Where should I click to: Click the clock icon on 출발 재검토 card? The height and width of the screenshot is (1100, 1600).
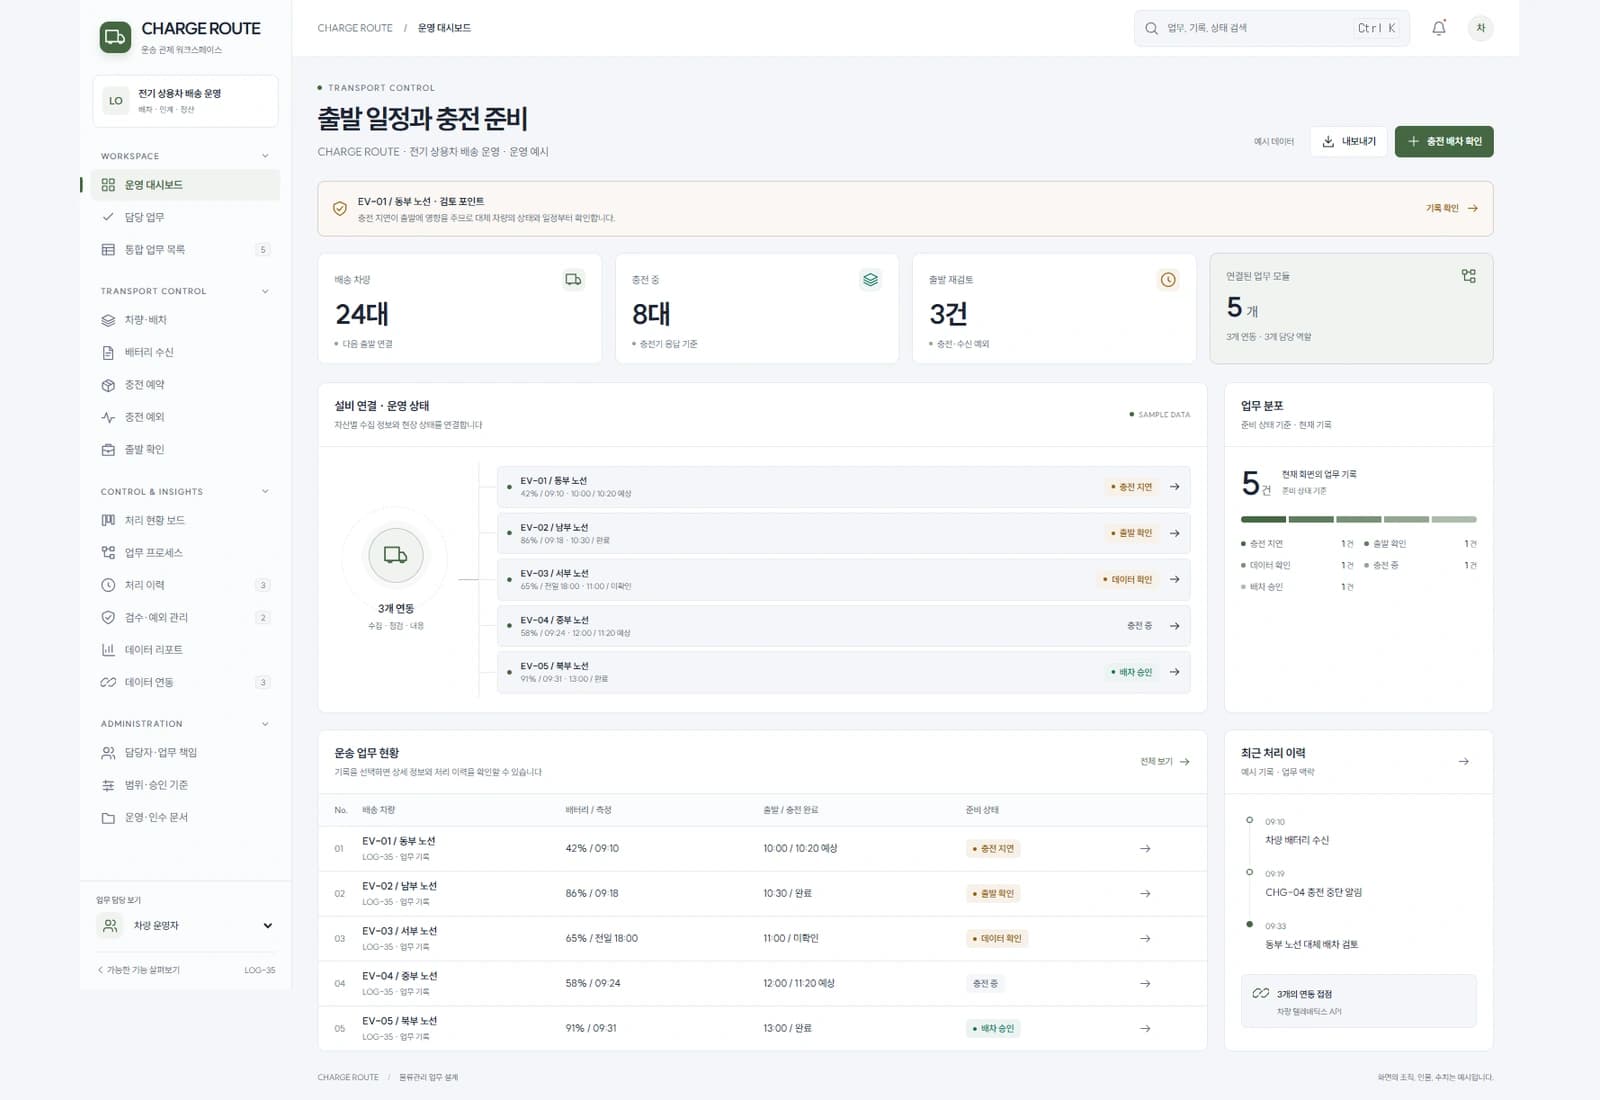coord(1167,280)
